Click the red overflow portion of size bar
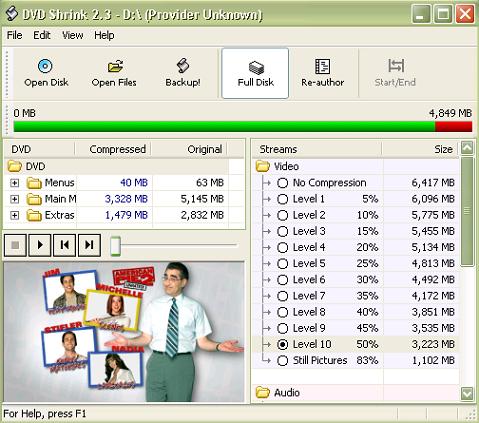 coord(453,127)
